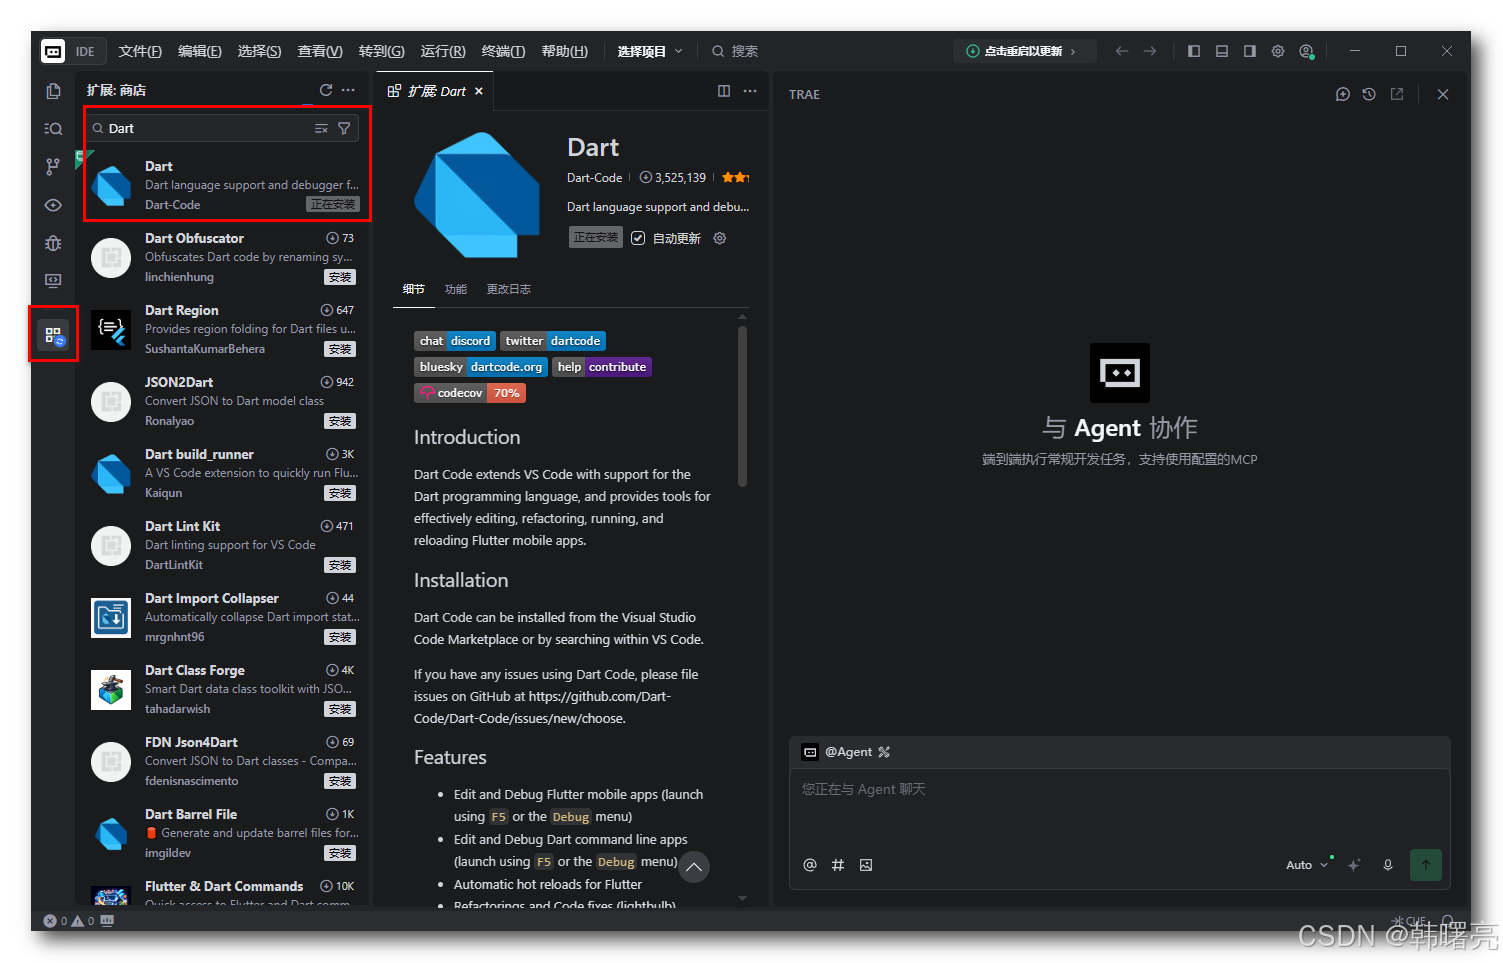Install the Dart Lint Kit extension
Image resolution: width=1503 pixels, height=963 pixels.
click(340, 565)
